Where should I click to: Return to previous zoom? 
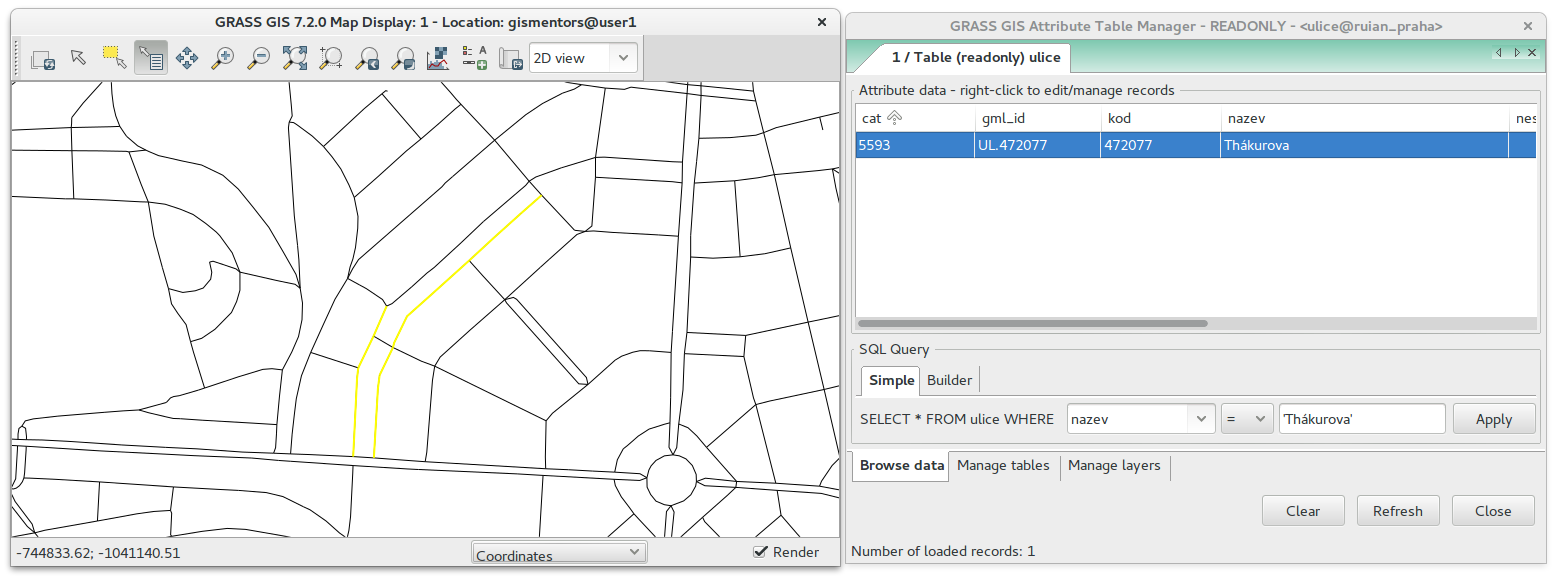pos(367,59)
